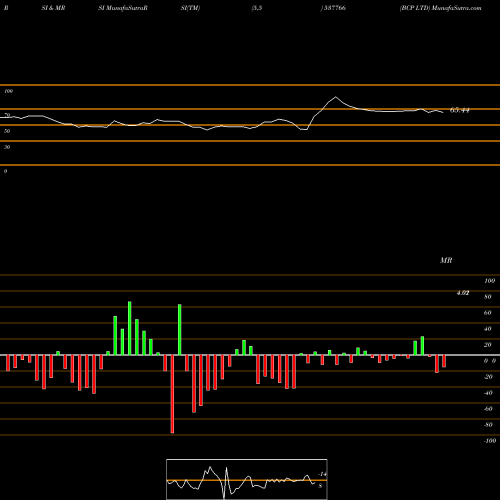Click the MR axis label -60
This screenshot has width=500, height=500.
(x=488, y=409)
